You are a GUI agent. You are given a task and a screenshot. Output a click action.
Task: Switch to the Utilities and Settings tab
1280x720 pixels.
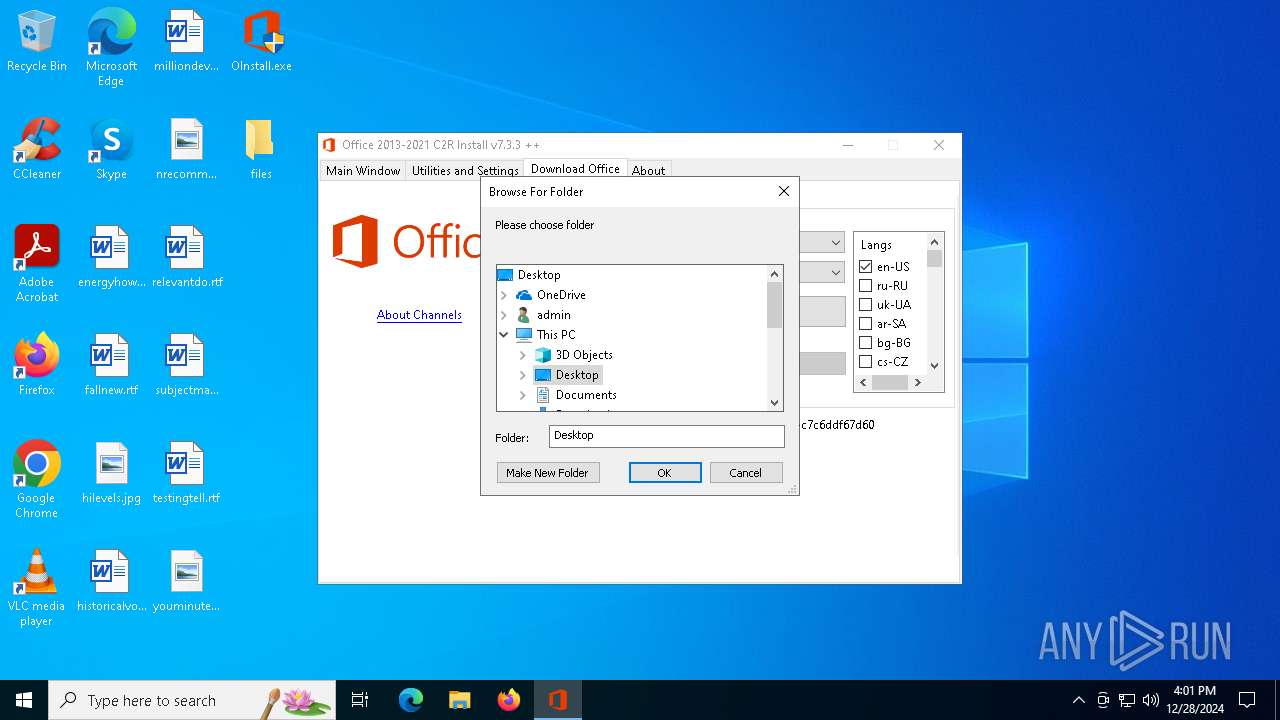(465, 171)
